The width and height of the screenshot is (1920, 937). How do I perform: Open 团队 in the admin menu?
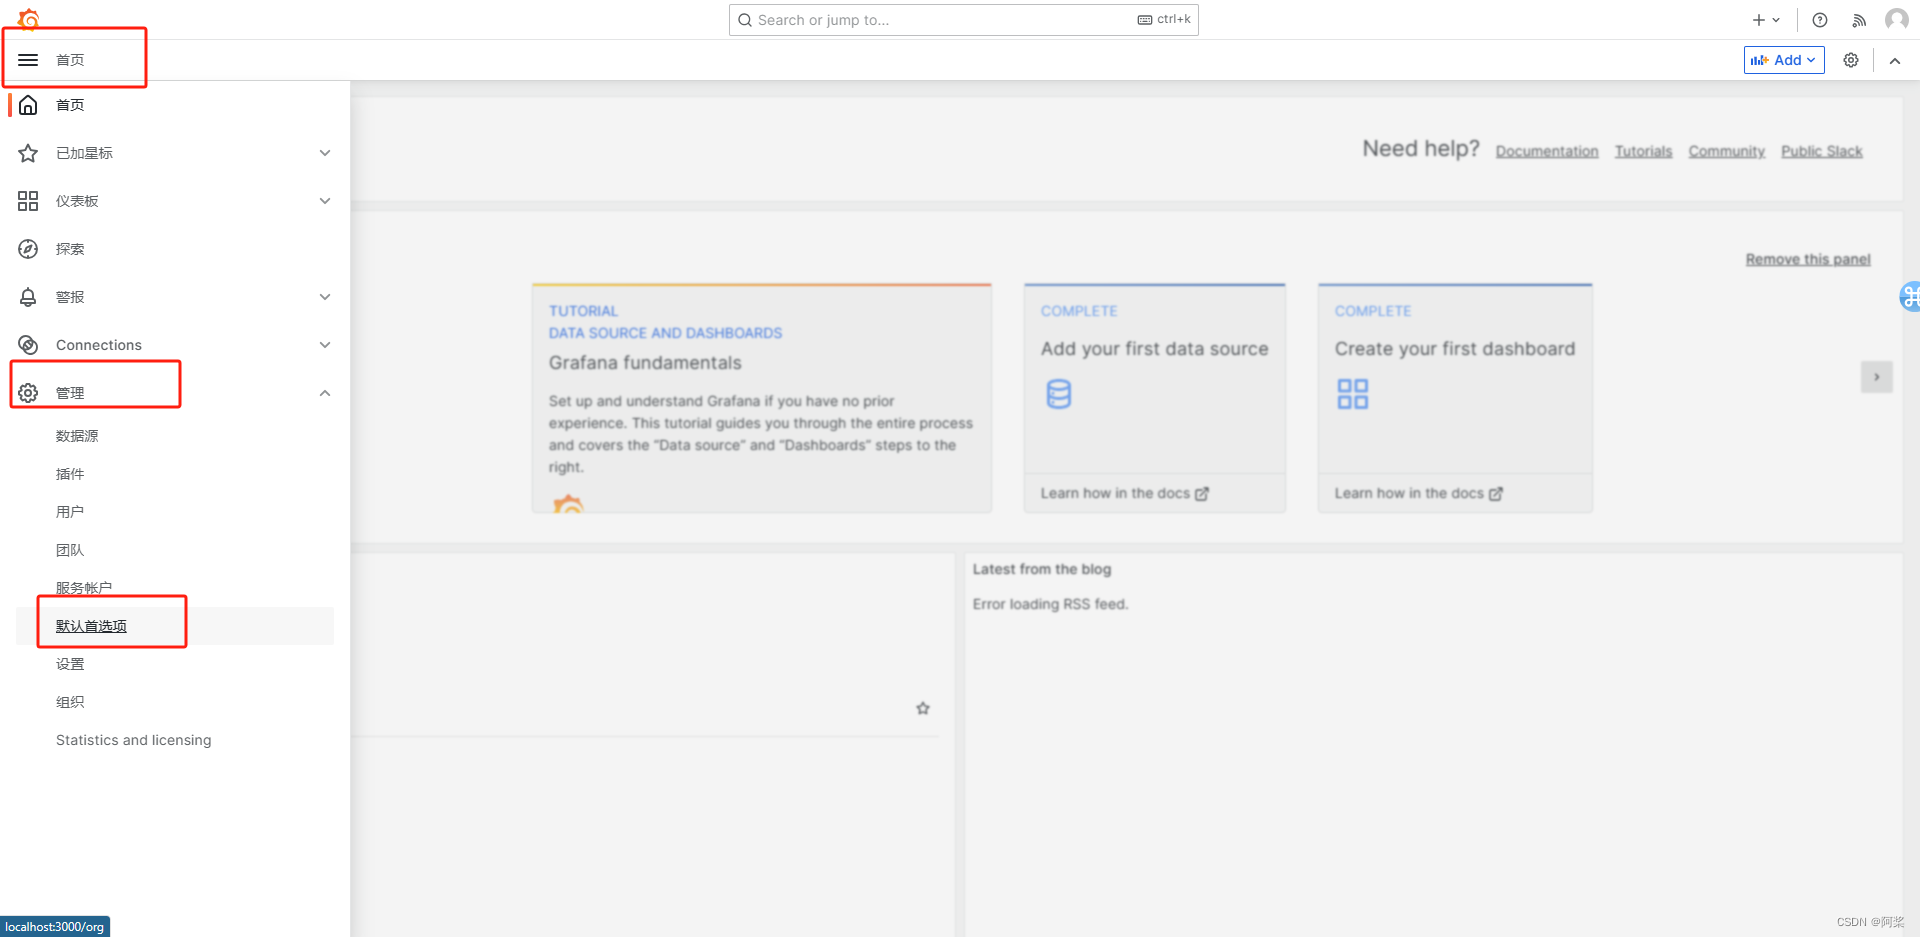point(70,550)
